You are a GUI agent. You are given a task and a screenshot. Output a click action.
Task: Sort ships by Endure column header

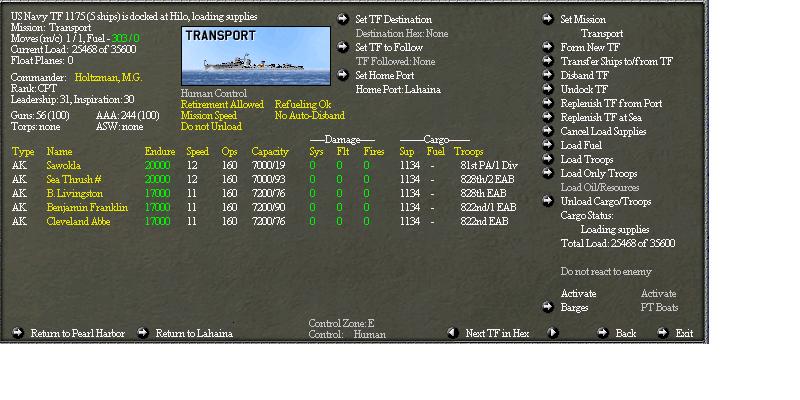160,152
